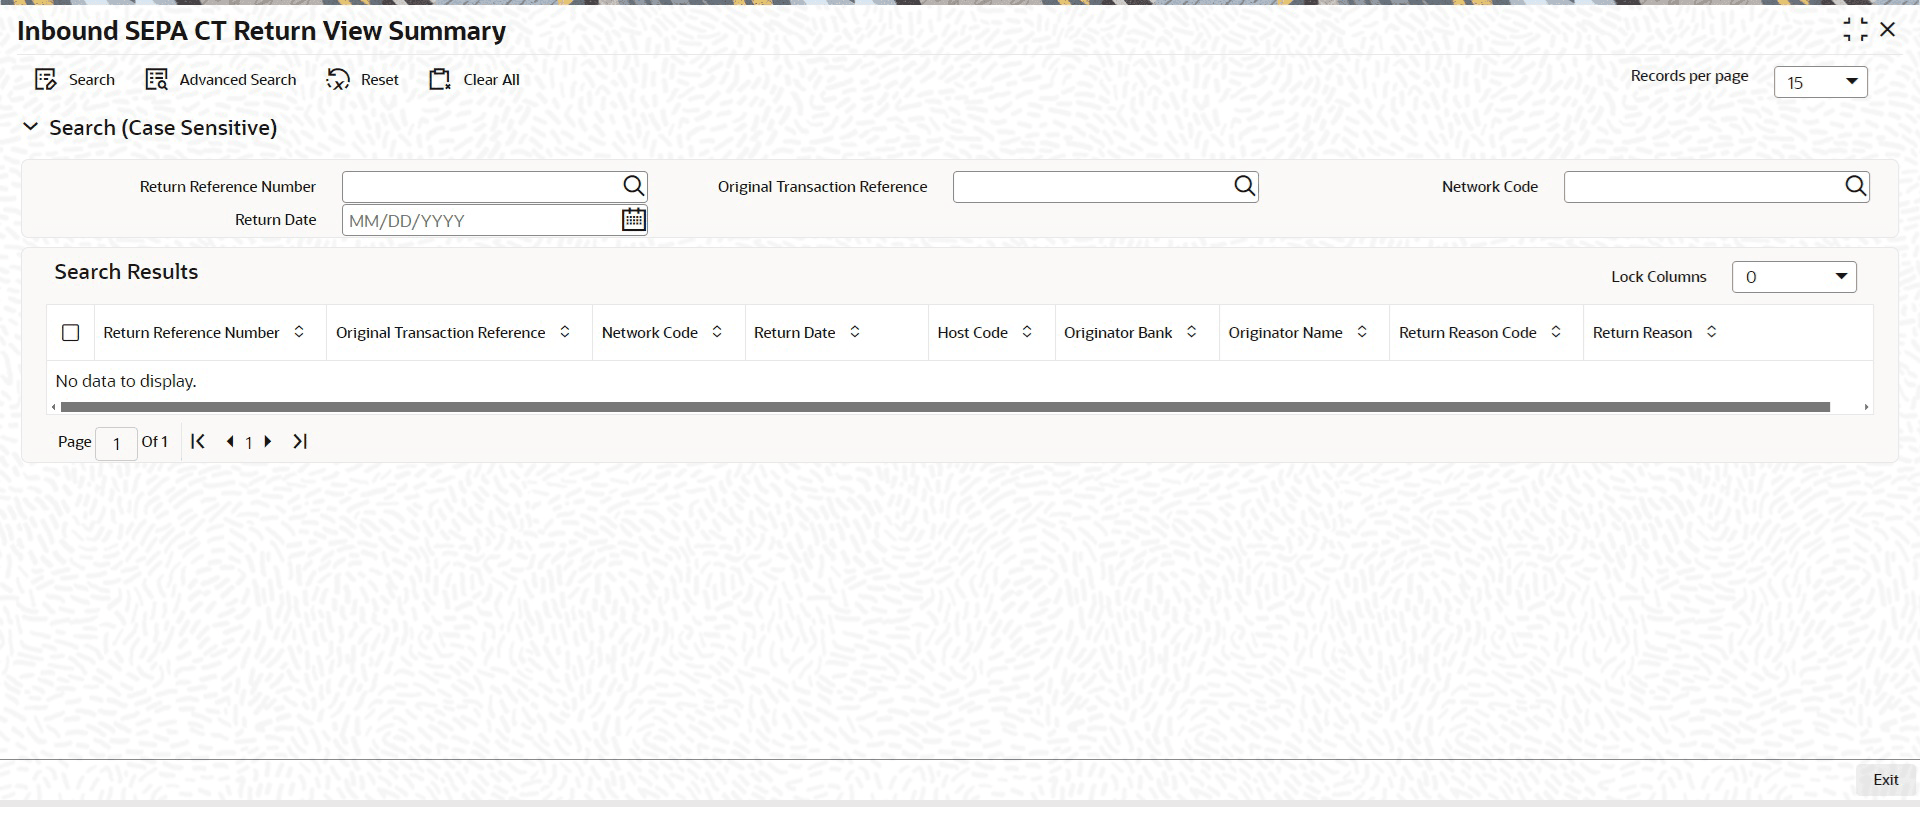
Task: Click the Return Reason Code header text
Action: click(x=1468, y=333)
